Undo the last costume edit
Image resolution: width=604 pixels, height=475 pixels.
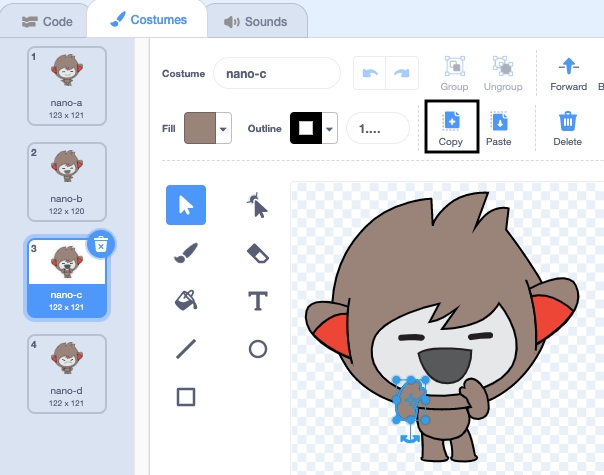[368, 75]
